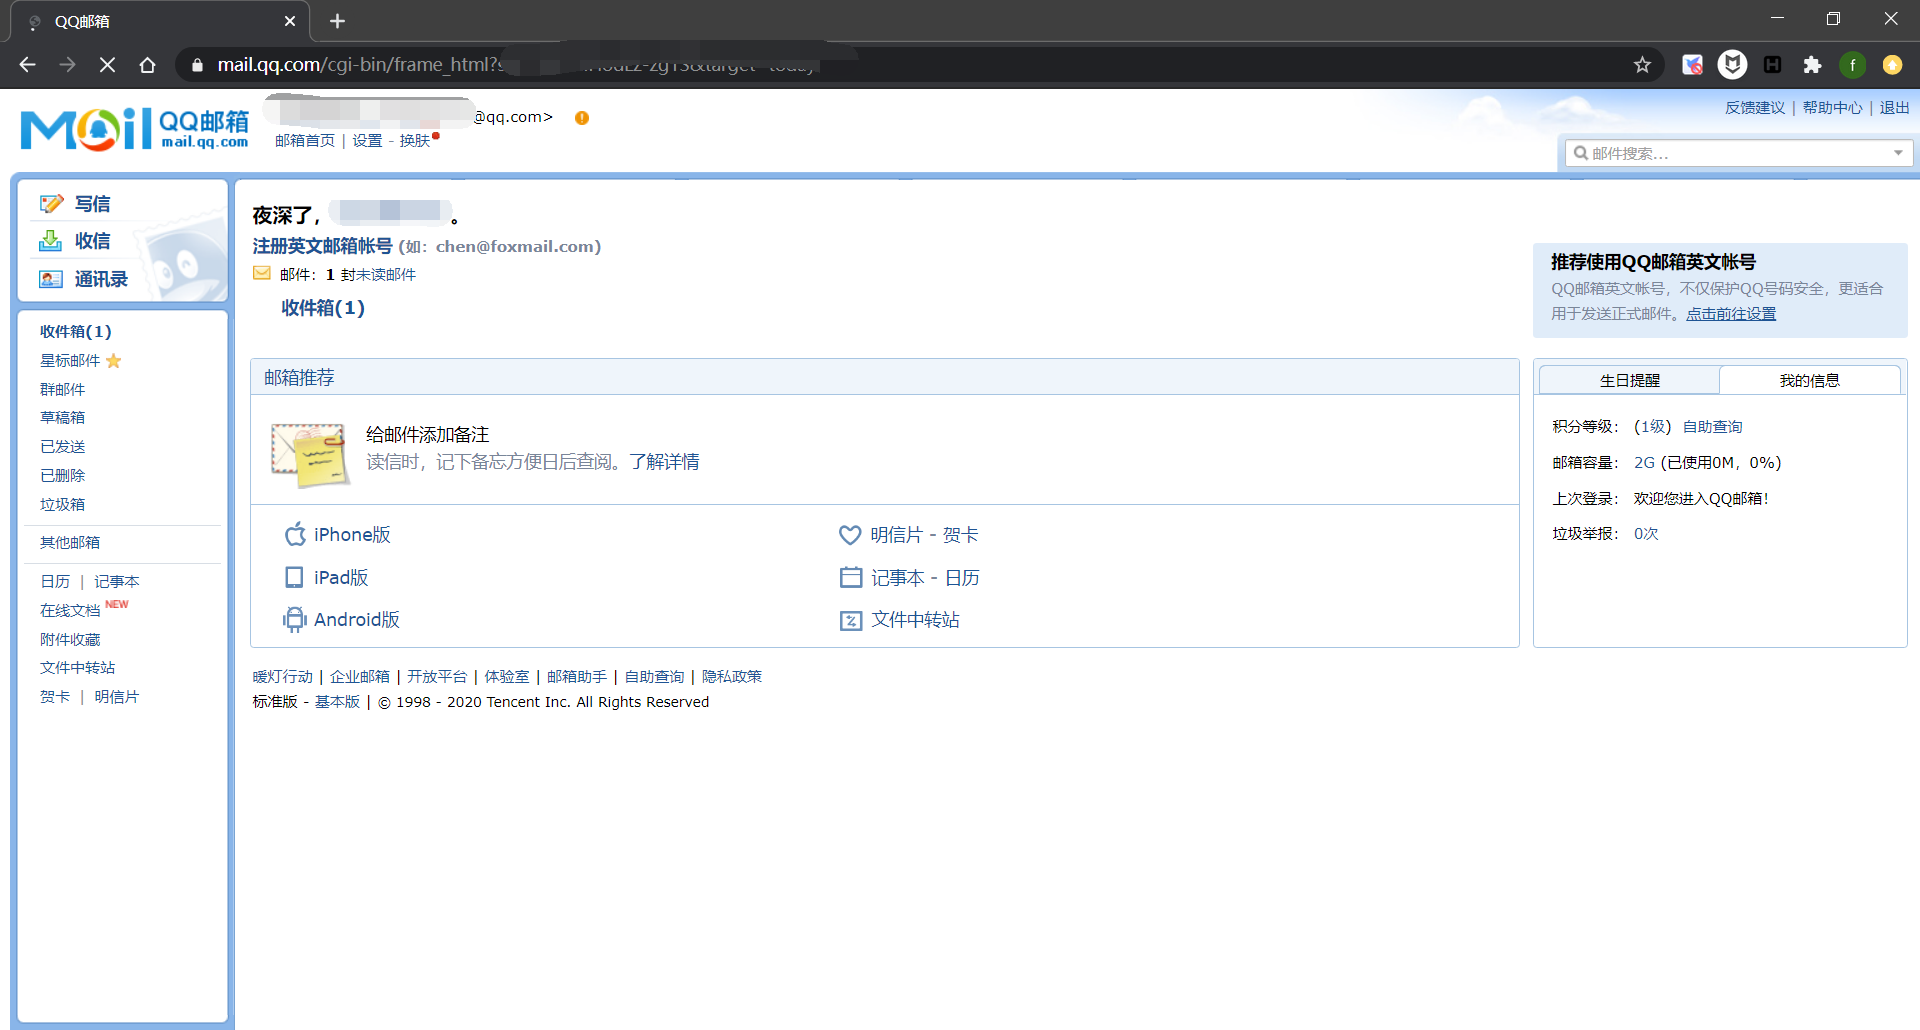
Task: Open the sidebar 文件中转站 link
Action: click(77, 668)
